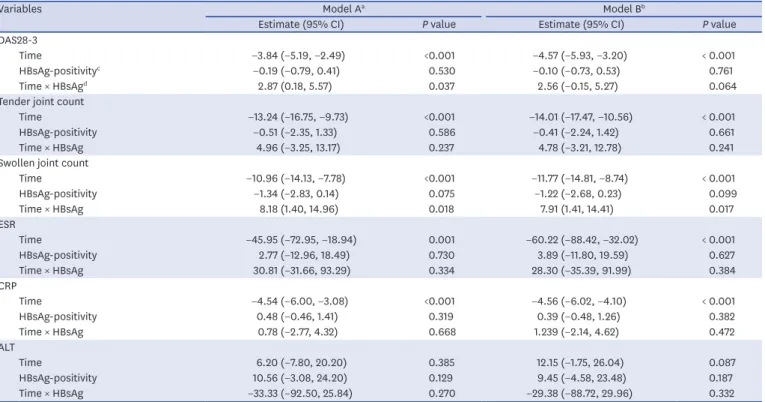This screenshot has height=402, width=765.
Task: Click the P value 0.382
Action: pyautogui.click(x=722, y=317)
